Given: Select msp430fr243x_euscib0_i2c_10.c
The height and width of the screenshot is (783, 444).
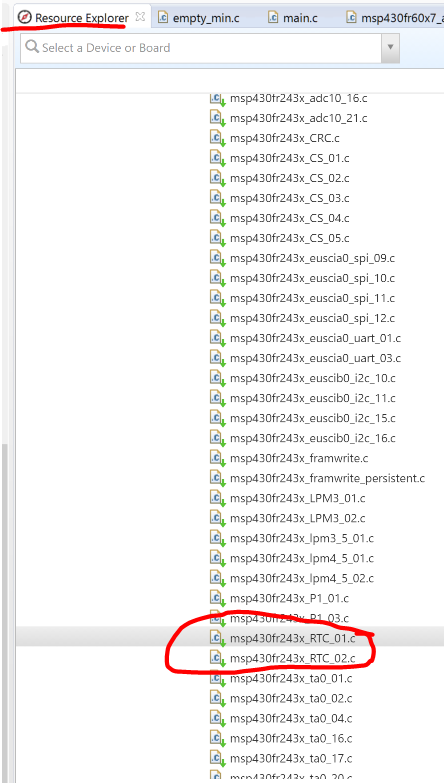Looking at the screenshot, I should [x=313, y=379].
